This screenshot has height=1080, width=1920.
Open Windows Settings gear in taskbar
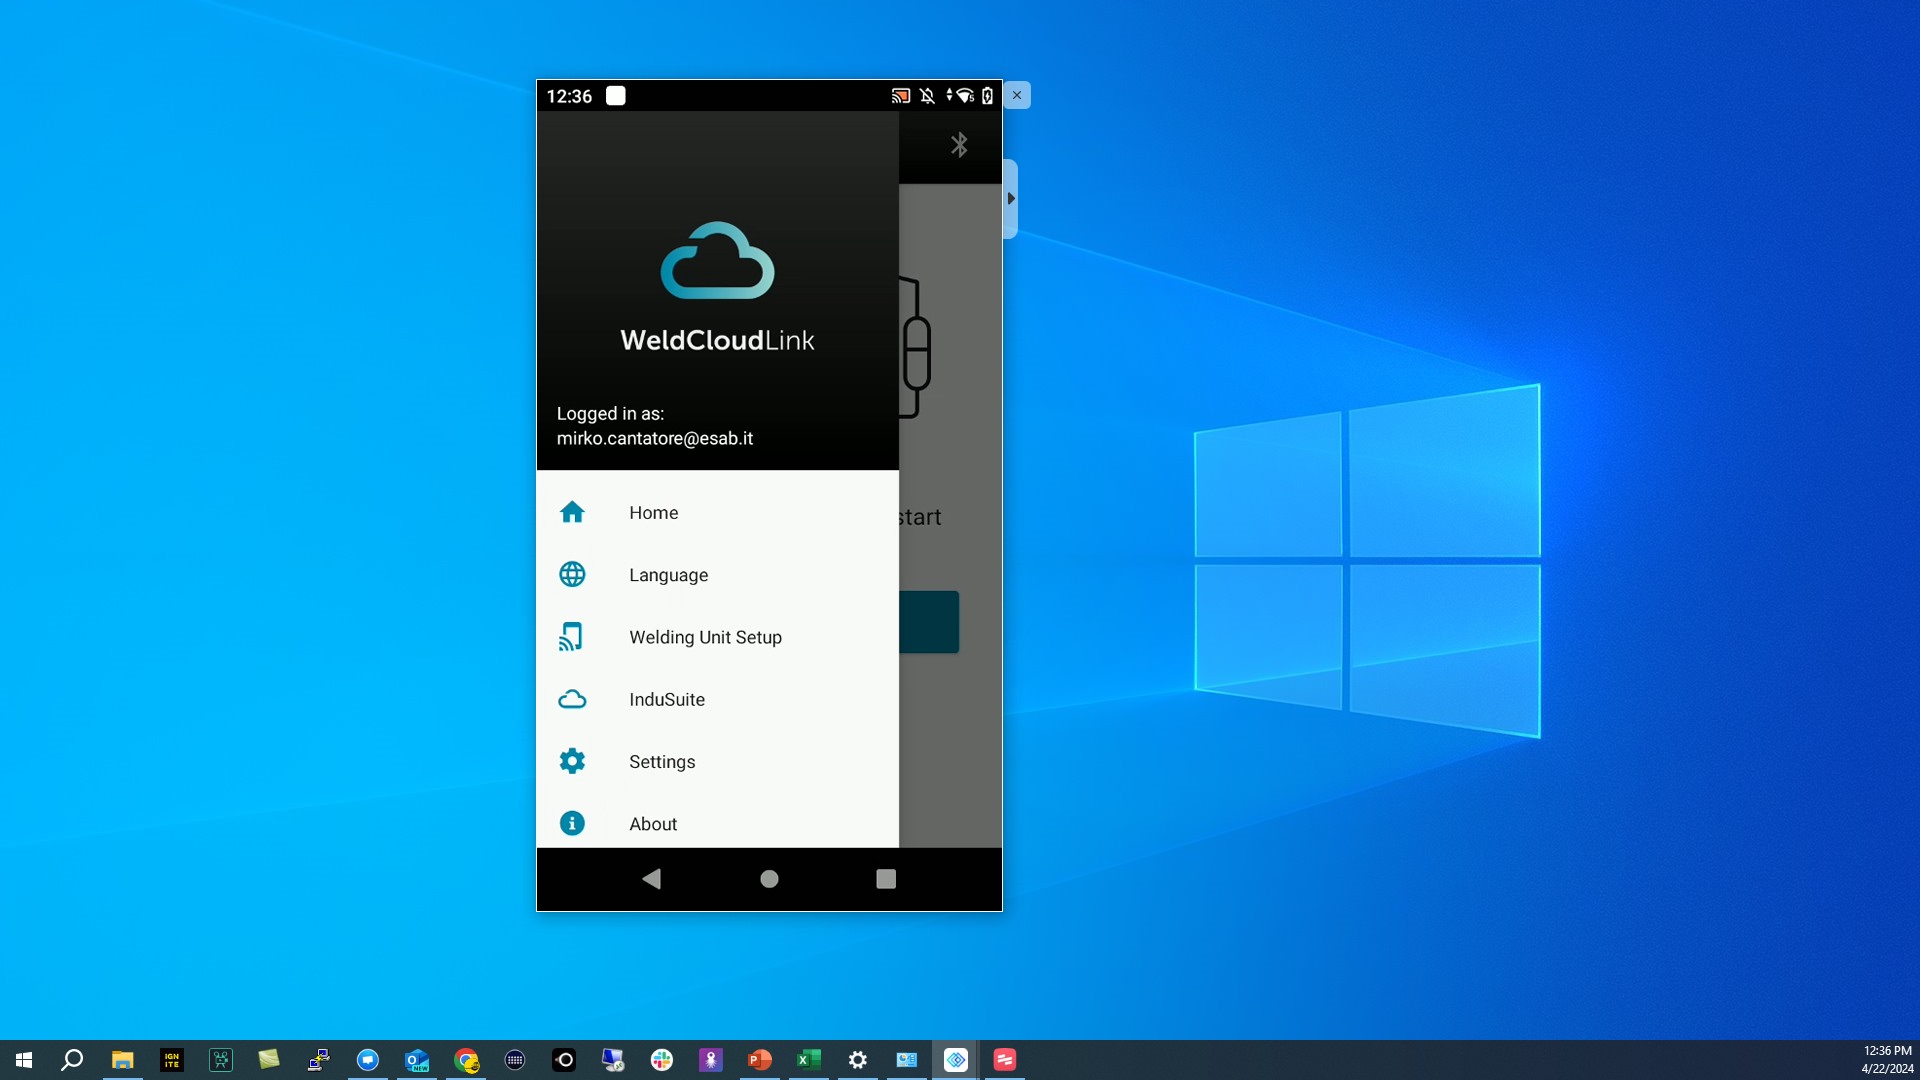(858, 1060)
